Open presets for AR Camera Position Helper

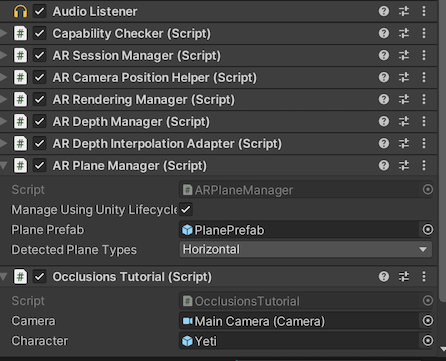point(404,77)
